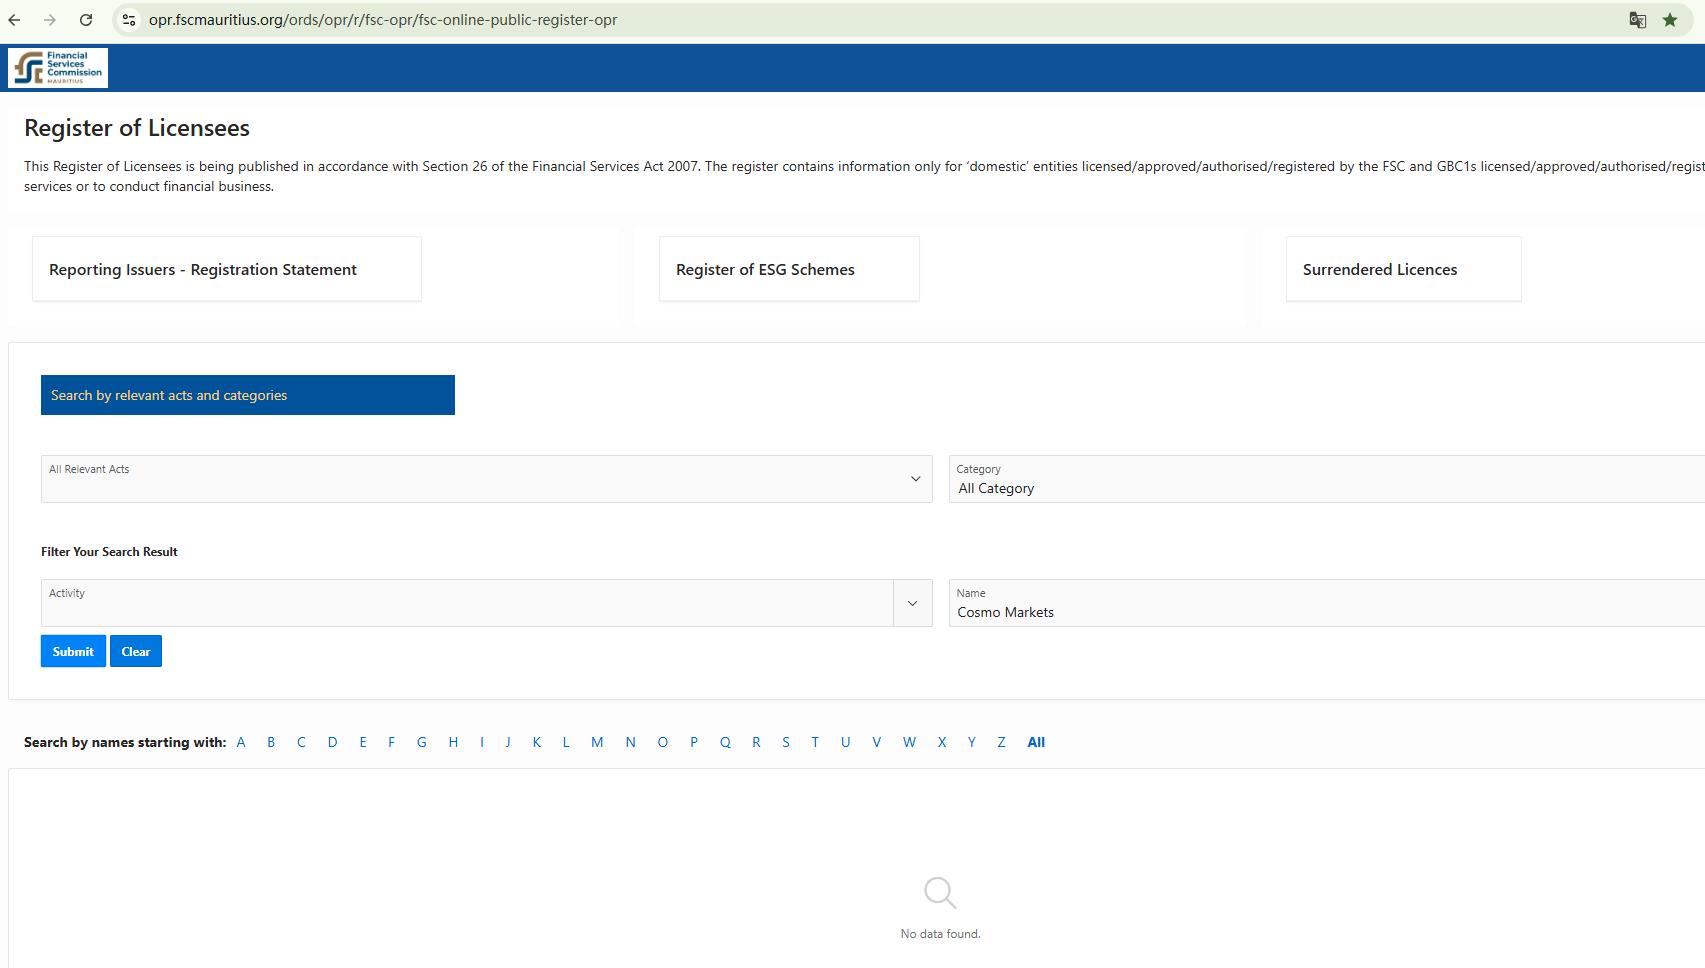Filter names starting with letter M
The image size is (1705, 968).
[x=597, y=742]
